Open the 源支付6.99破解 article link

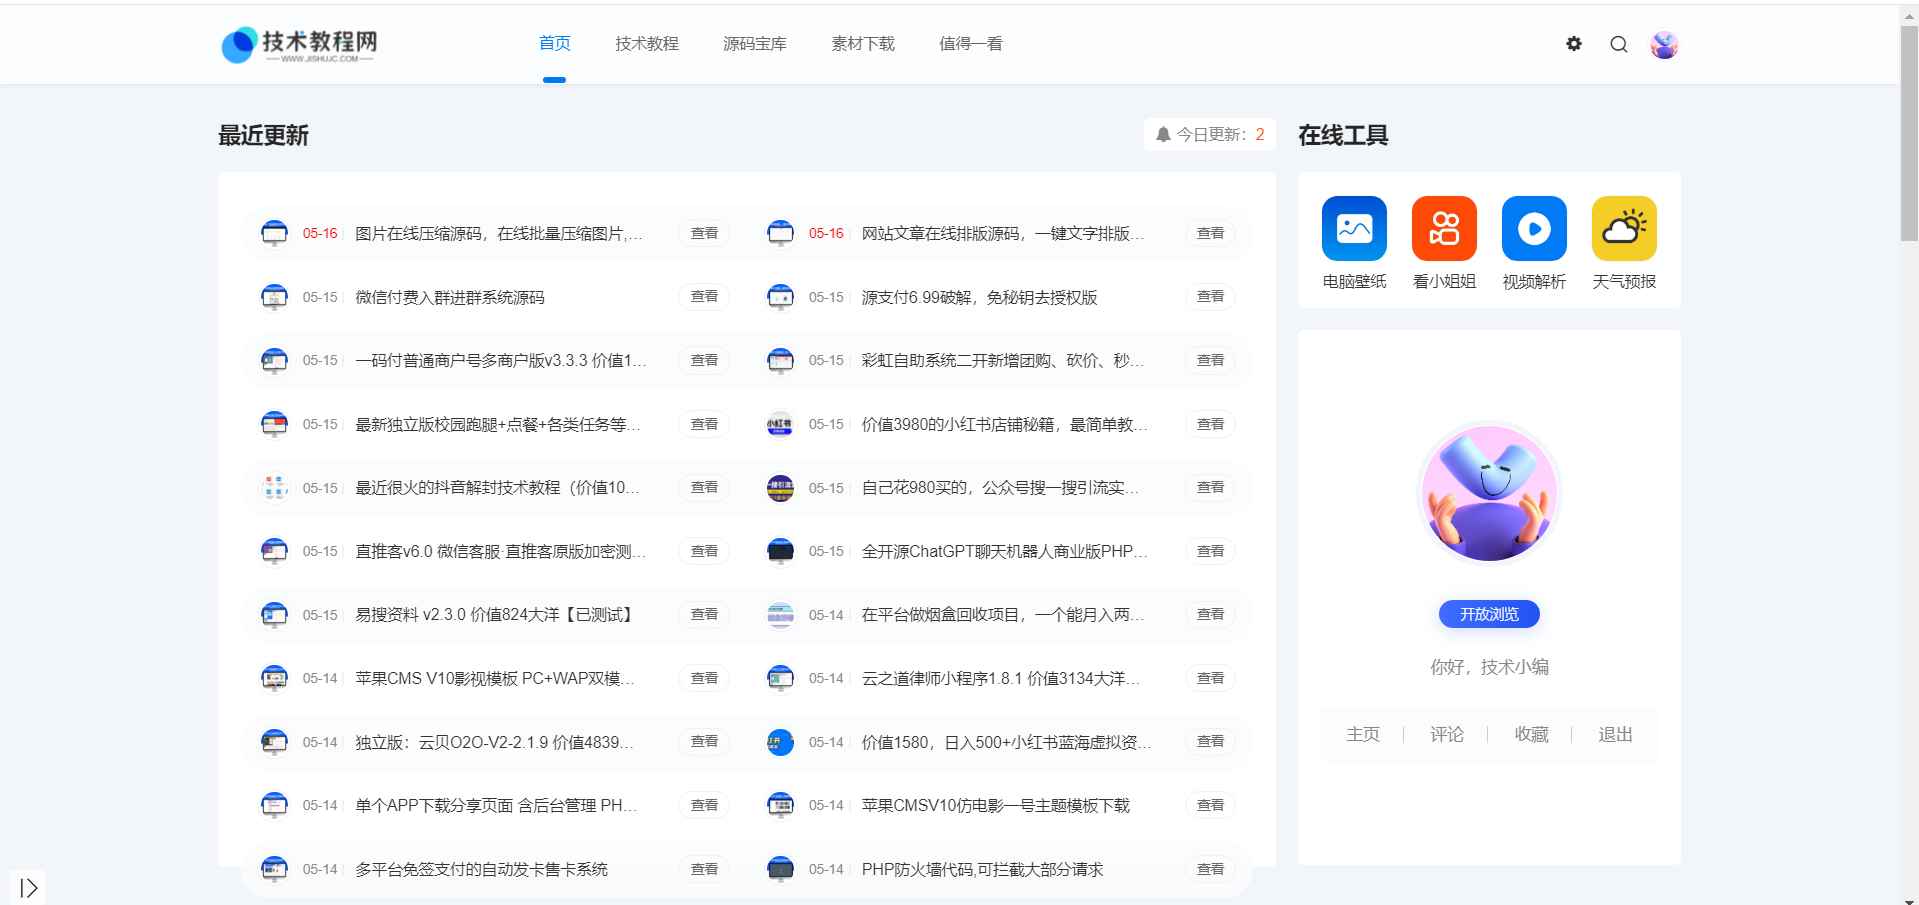[979, 297]
